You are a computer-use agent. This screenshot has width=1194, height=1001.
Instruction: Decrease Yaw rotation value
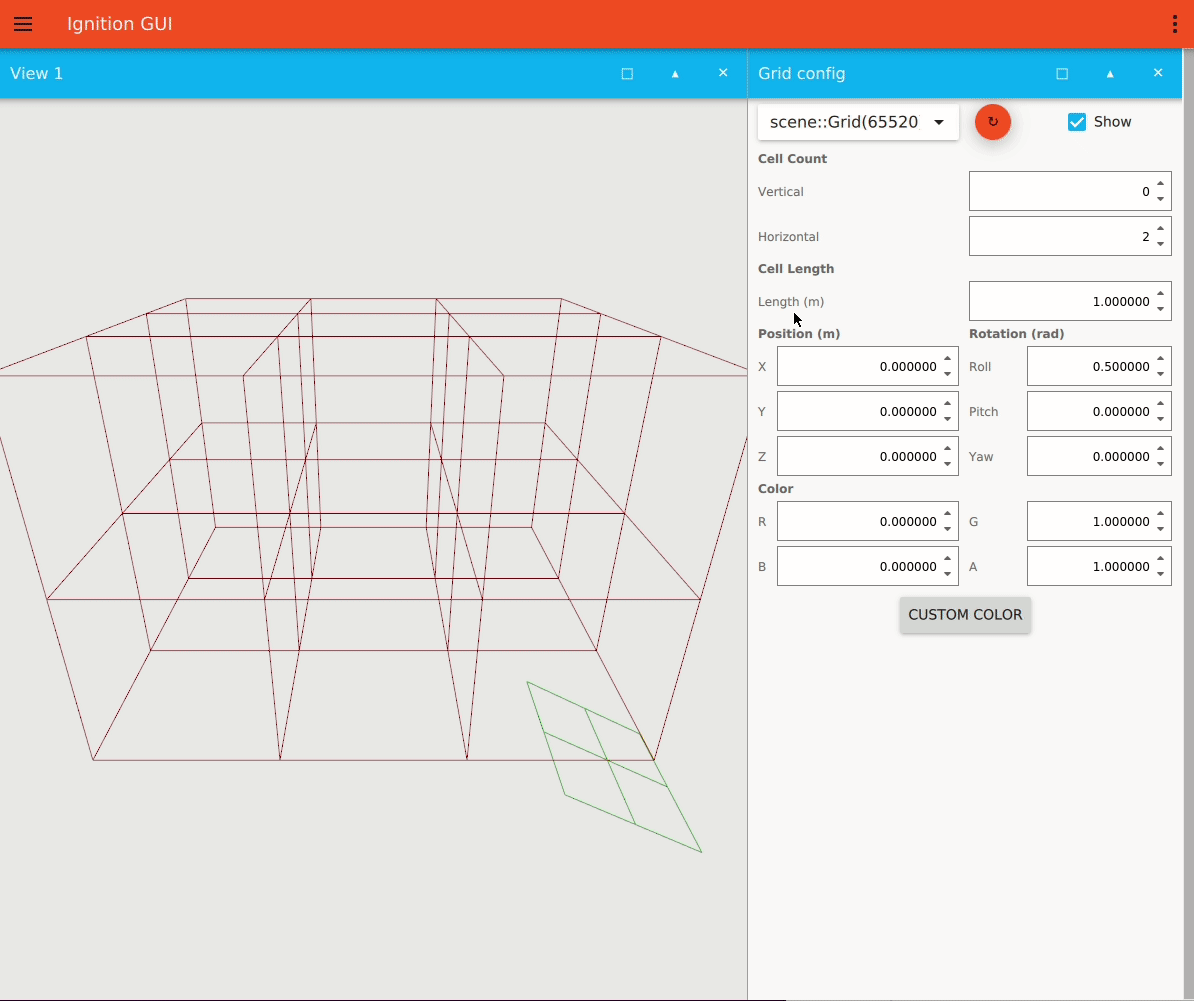(1160, 464)
